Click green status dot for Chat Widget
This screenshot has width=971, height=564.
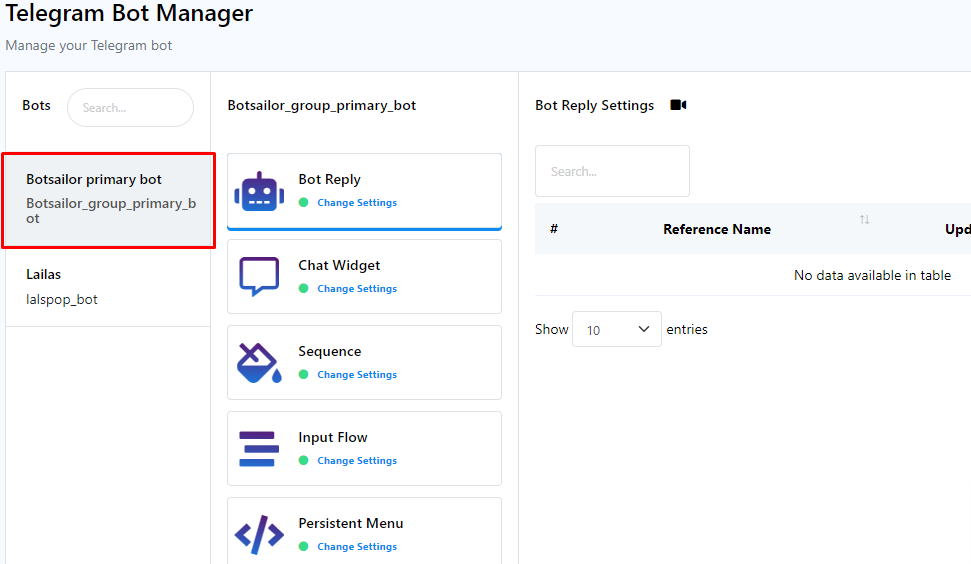pos(303,289)
